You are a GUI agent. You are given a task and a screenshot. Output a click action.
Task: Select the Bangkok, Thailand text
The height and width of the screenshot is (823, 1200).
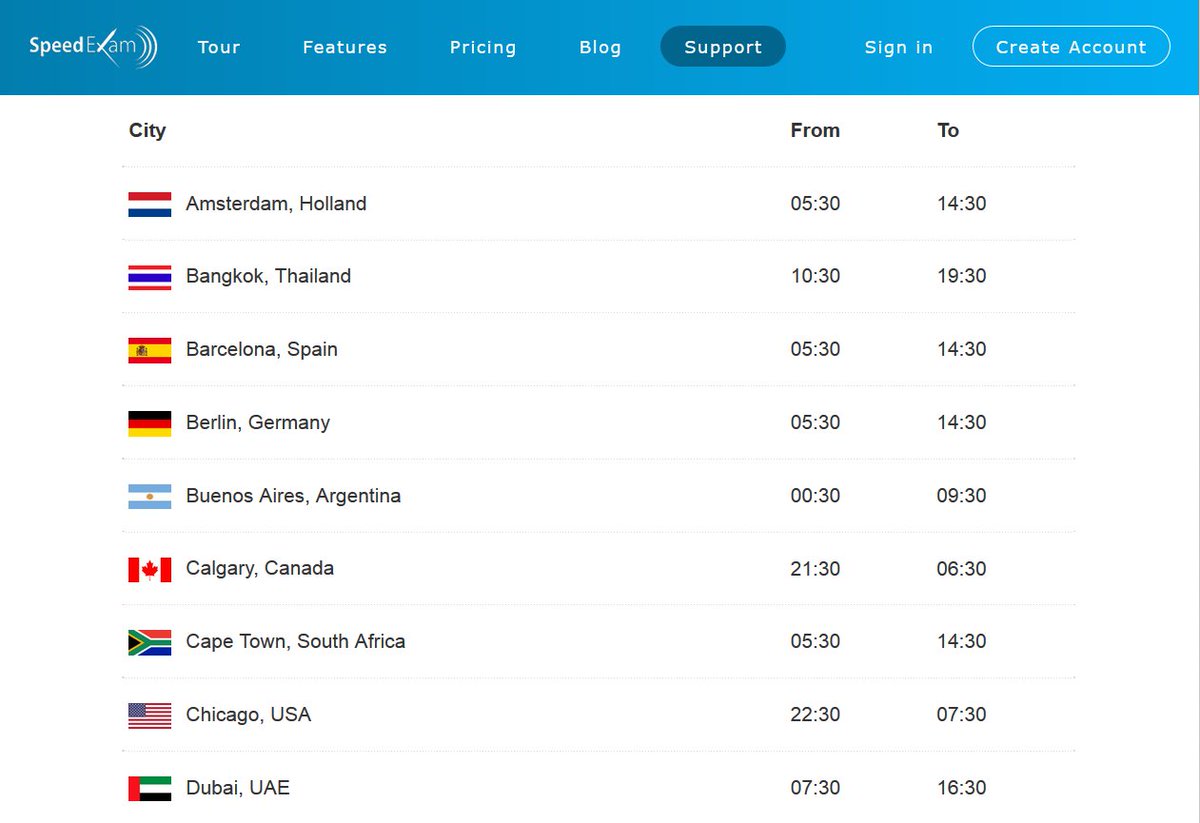pos(268,276)
